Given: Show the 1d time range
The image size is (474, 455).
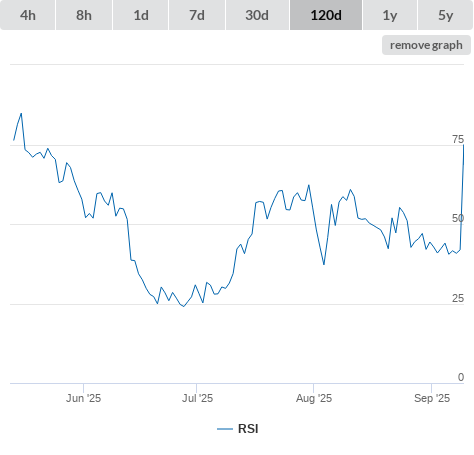Looking at the screenshot, I should [x=141, y=15].
